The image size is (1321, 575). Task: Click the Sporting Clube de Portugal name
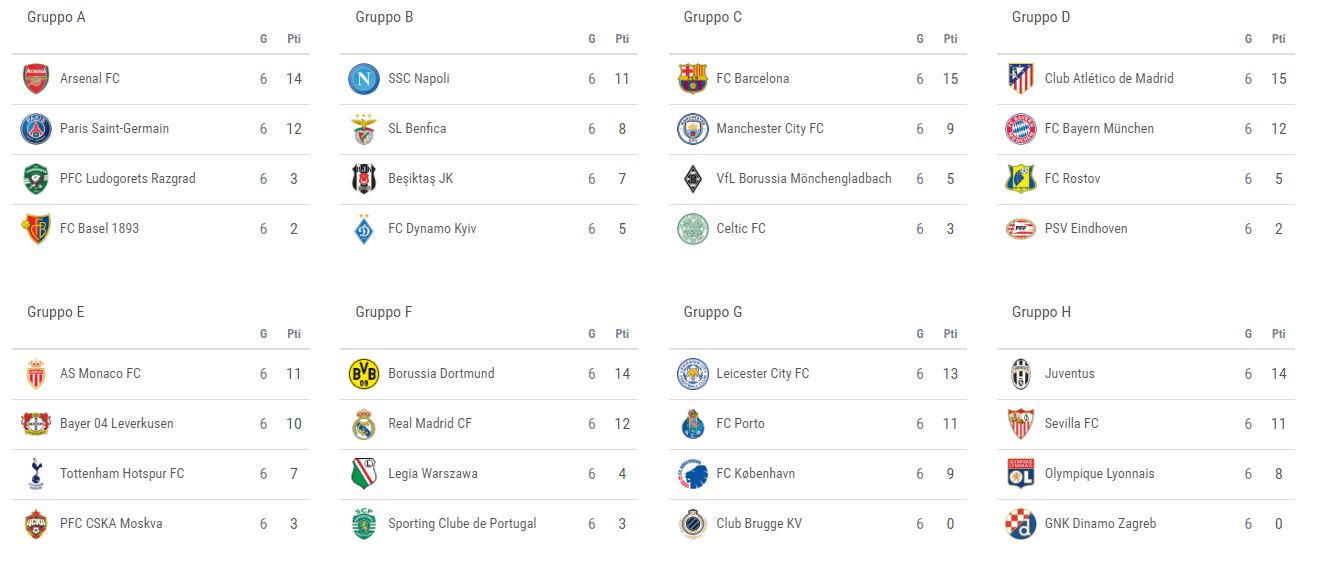[x=462, y=524]
